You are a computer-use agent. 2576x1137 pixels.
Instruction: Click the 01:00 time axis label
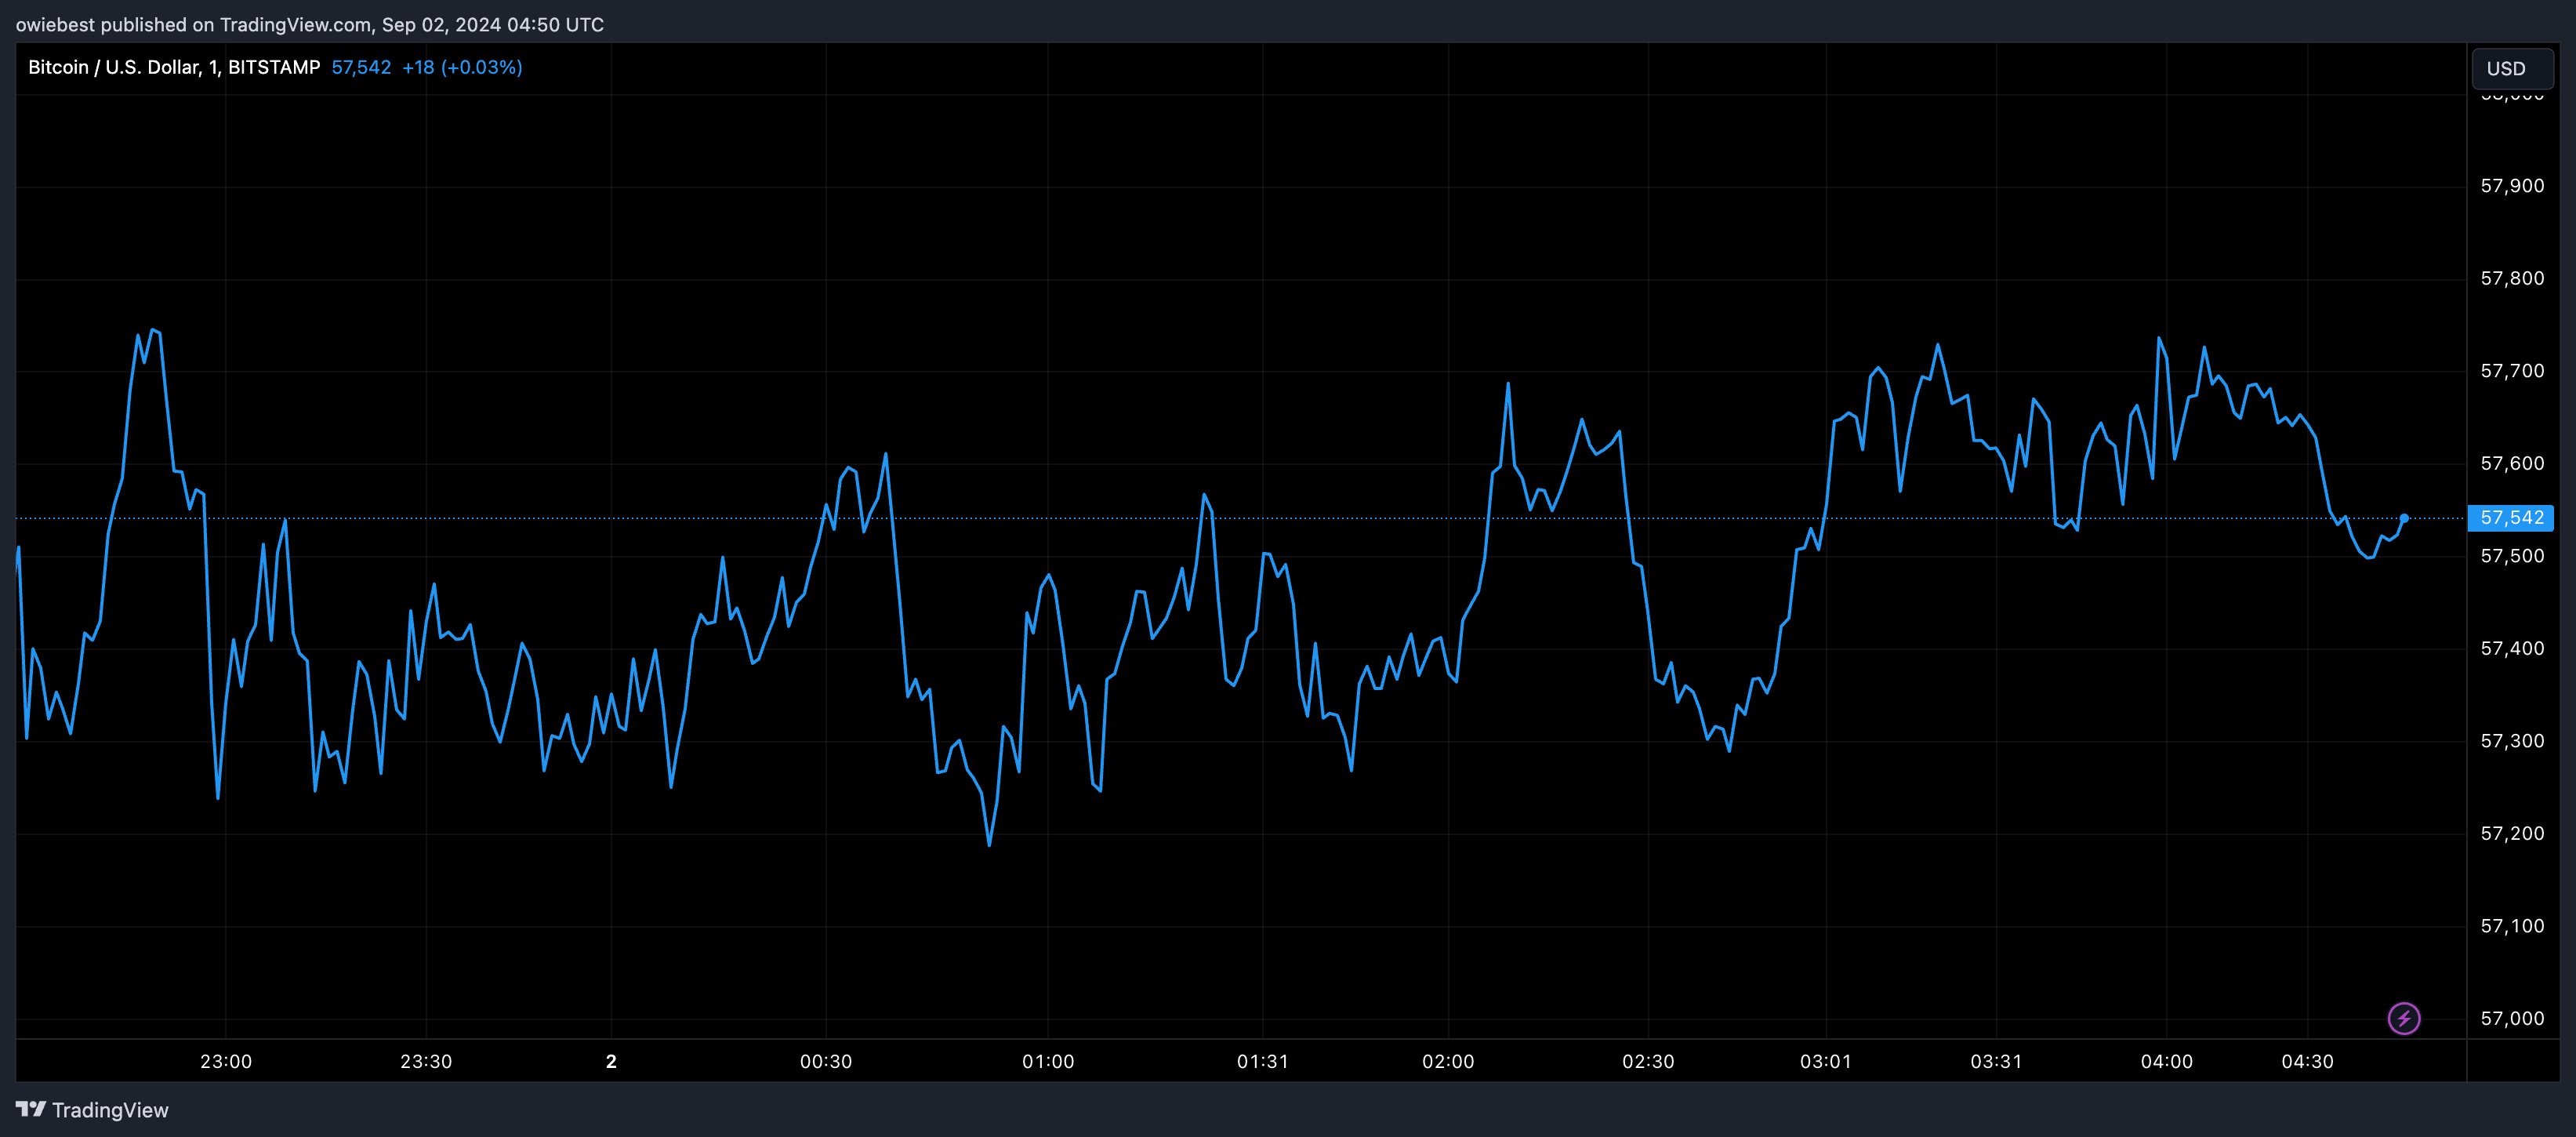click(1048, 1061)
